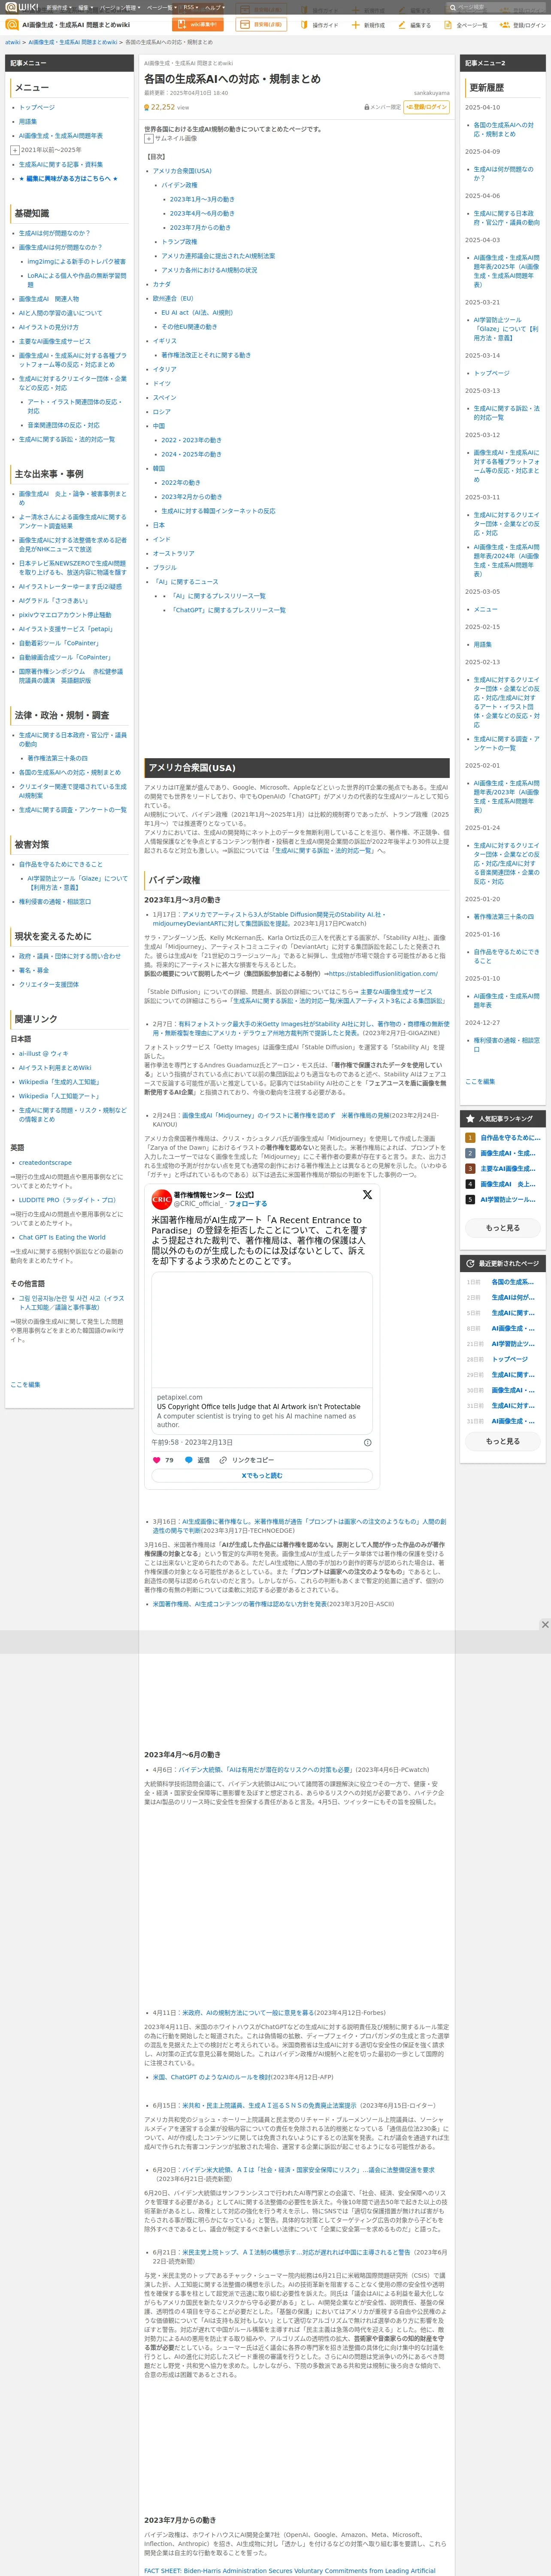Open 生成AIとは何が問題なのか? link
Viewport: 551px width, 2576px height.
55,233
